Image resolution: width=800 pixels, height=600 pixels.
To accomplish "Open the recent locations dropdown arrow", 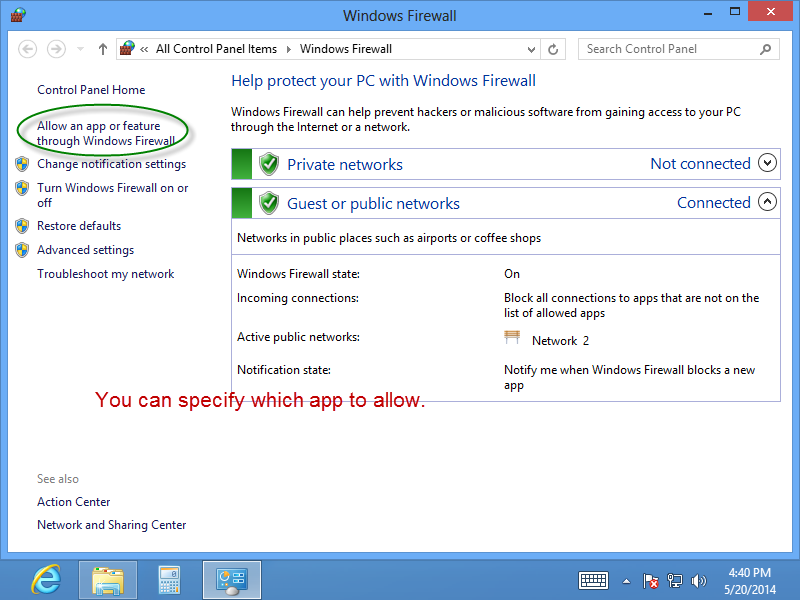I will 80,49.
